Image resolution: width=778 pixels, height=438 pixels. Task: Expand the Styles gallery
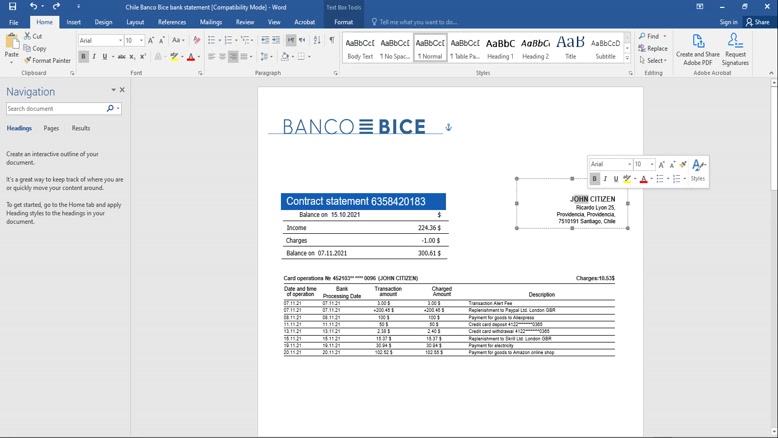point(627,59)
